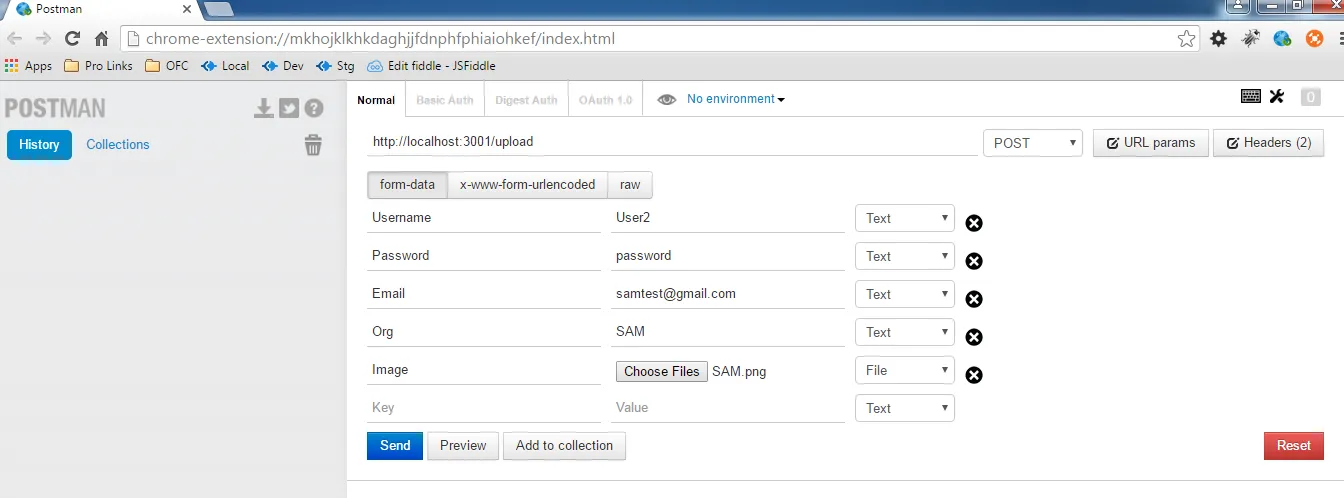Select the form-data body type
Image resolution: width=1344 pixels, height=498 pixels.
407,185
